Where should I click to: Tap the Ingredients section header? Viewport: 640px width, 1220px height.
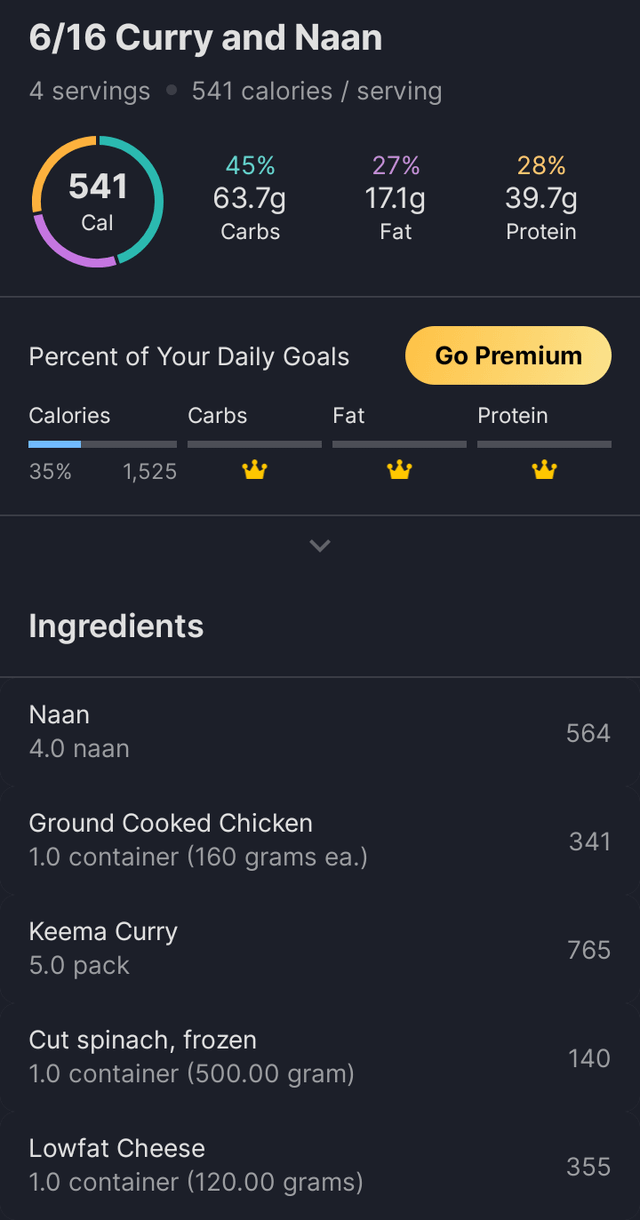[116, 626]
